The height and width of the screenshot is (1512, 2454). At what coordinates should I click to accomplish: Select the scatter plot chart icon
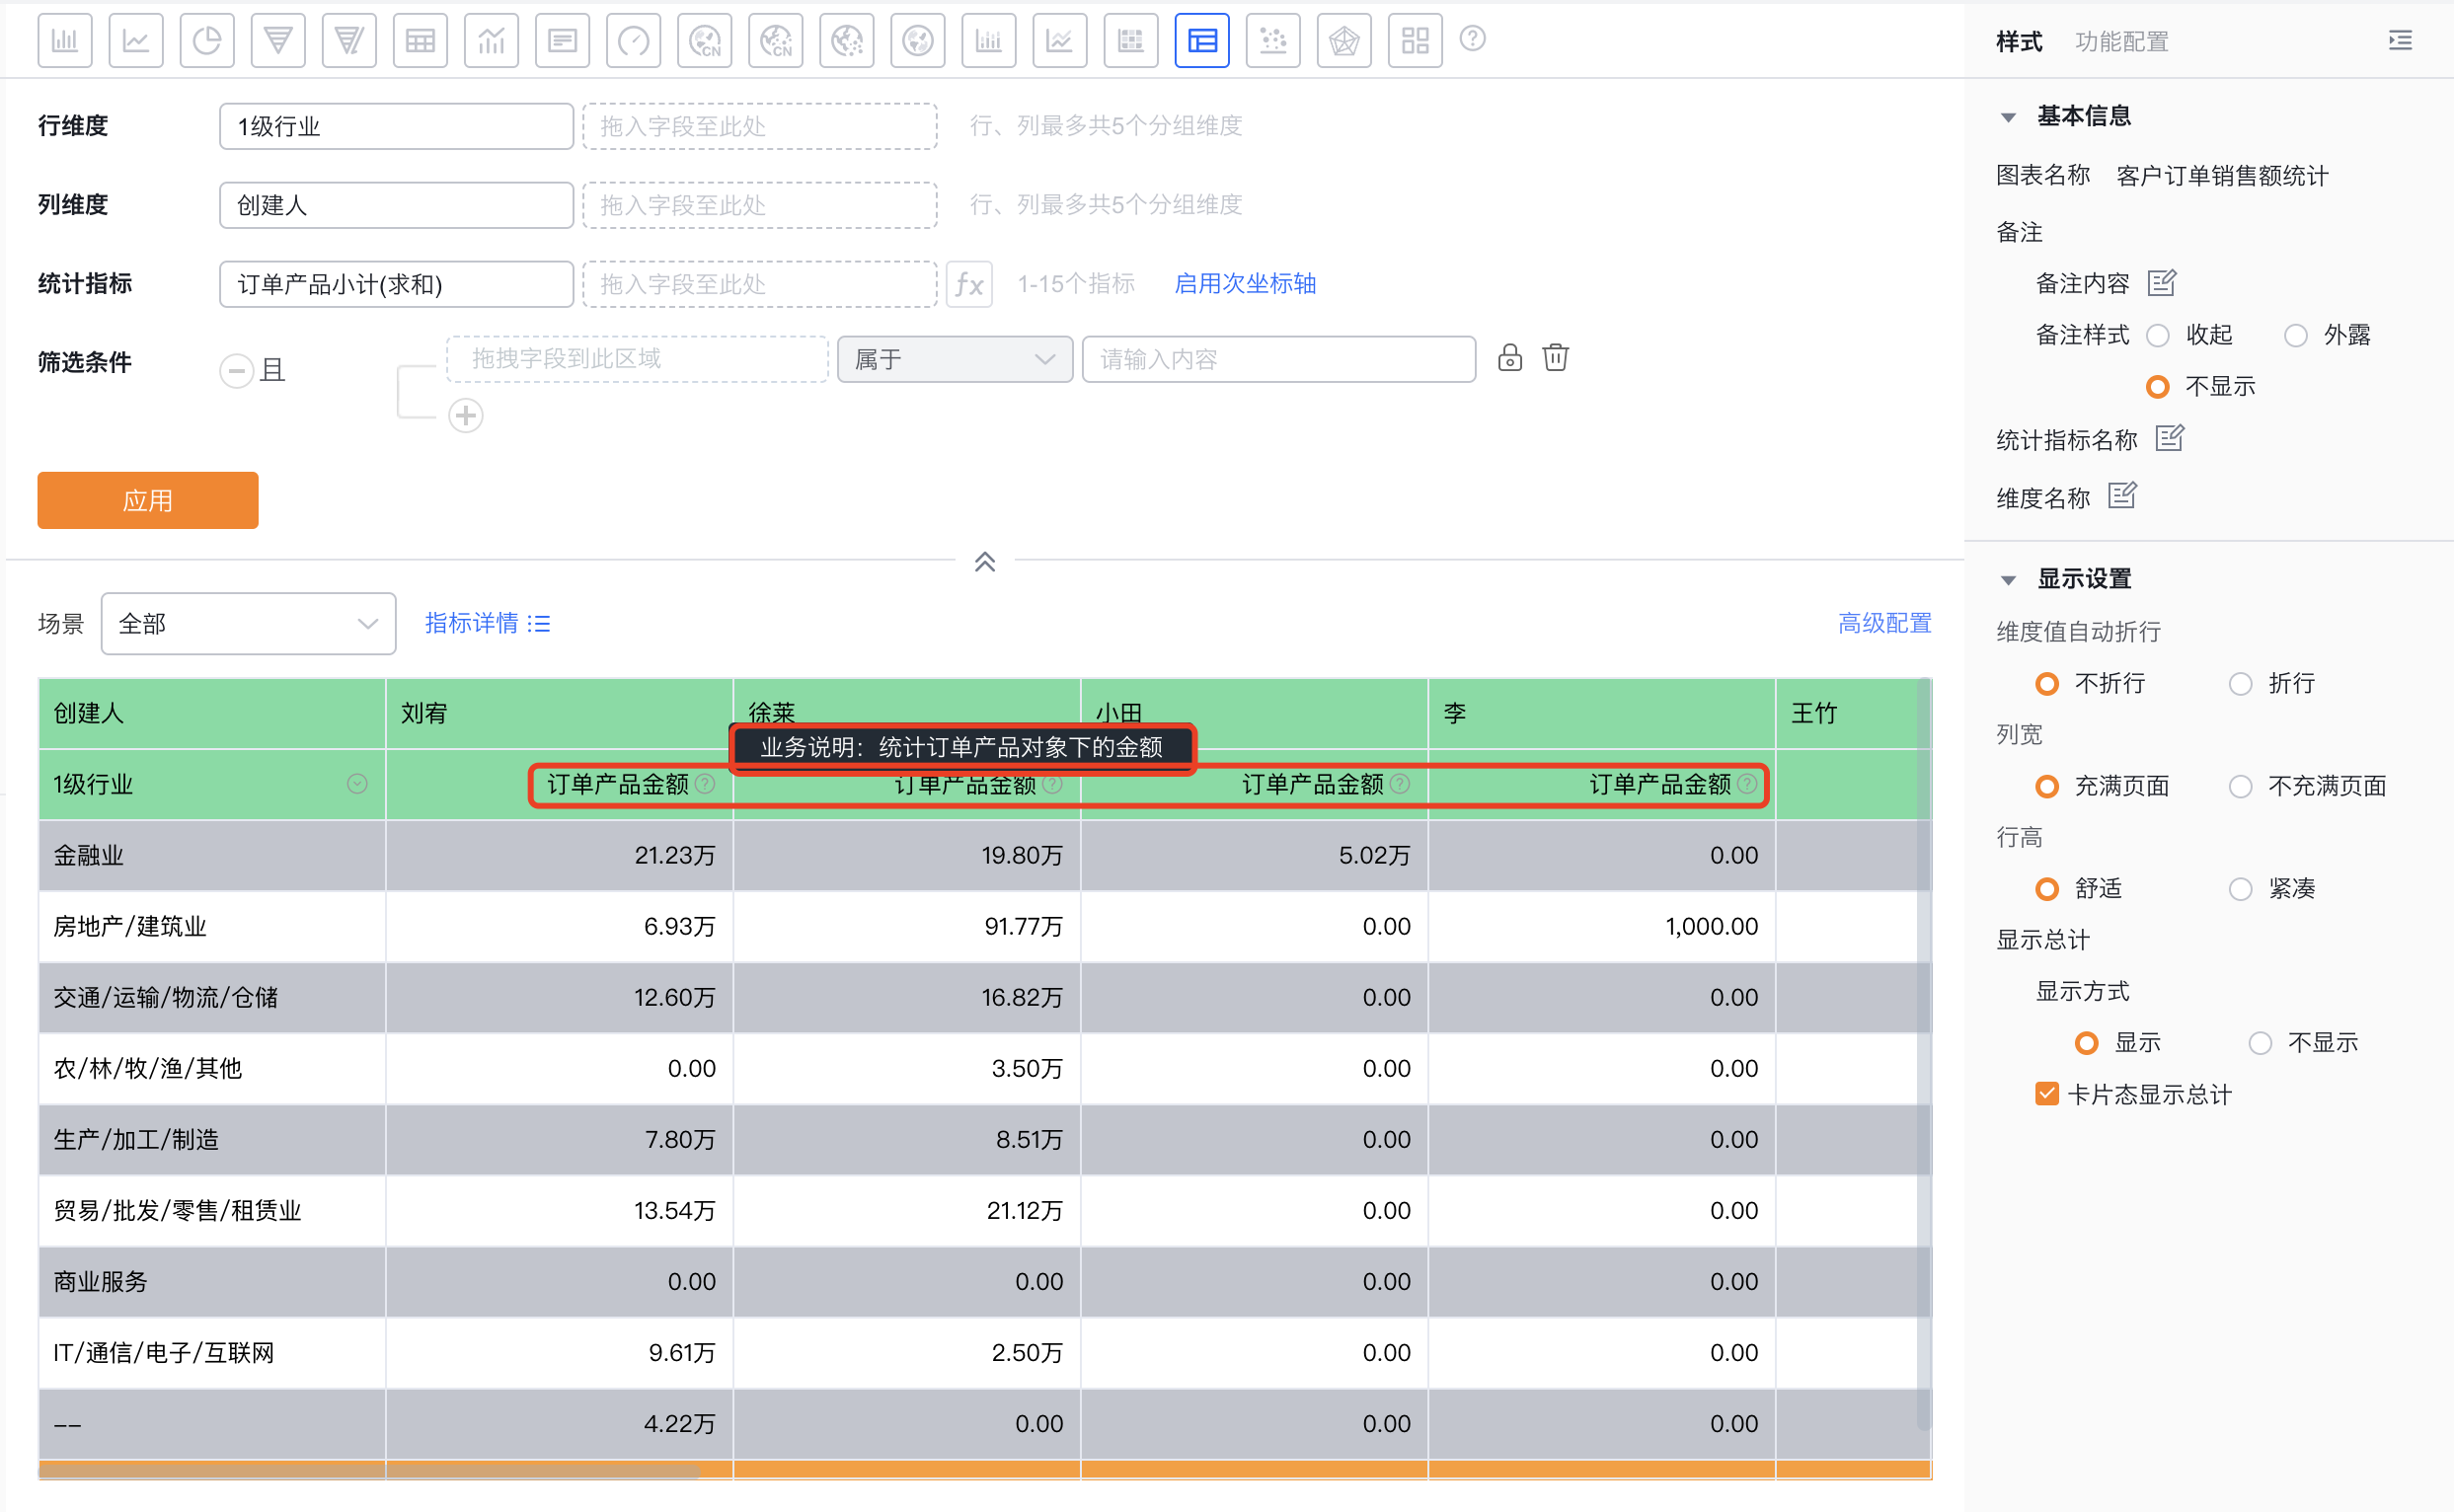[x=1273, y=41]
